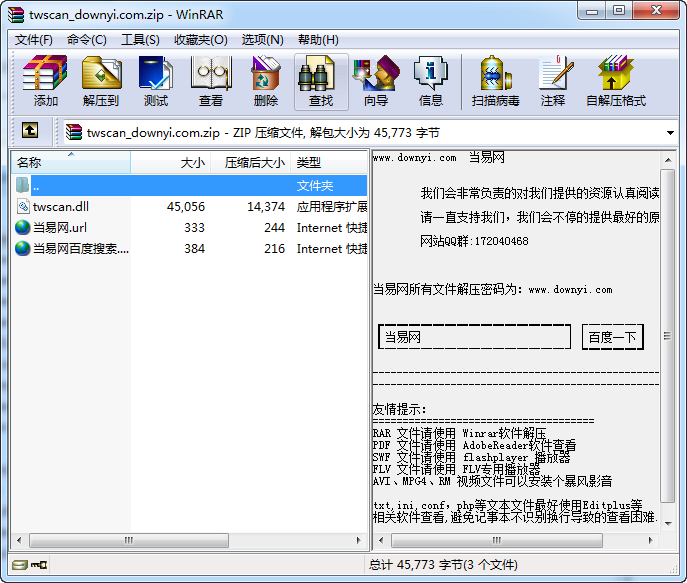Select the 当易网.url file name

[60, 227]
